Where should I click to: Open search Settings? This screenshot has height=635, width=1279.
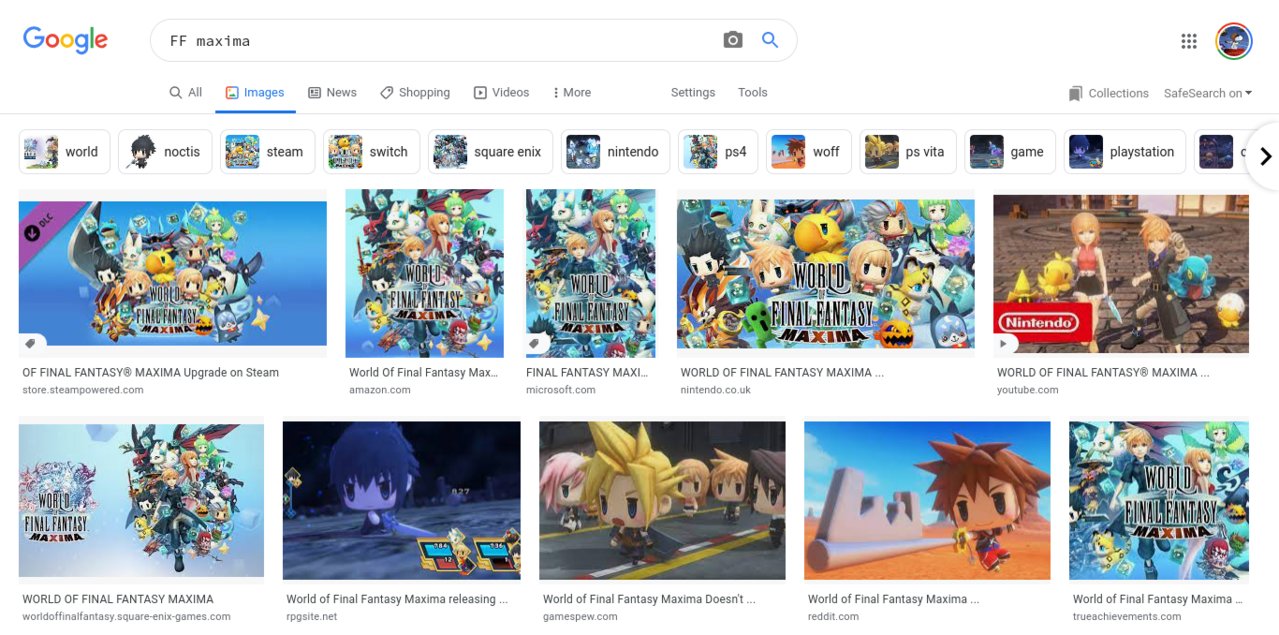pyautogui.click(x=693, y=92)
